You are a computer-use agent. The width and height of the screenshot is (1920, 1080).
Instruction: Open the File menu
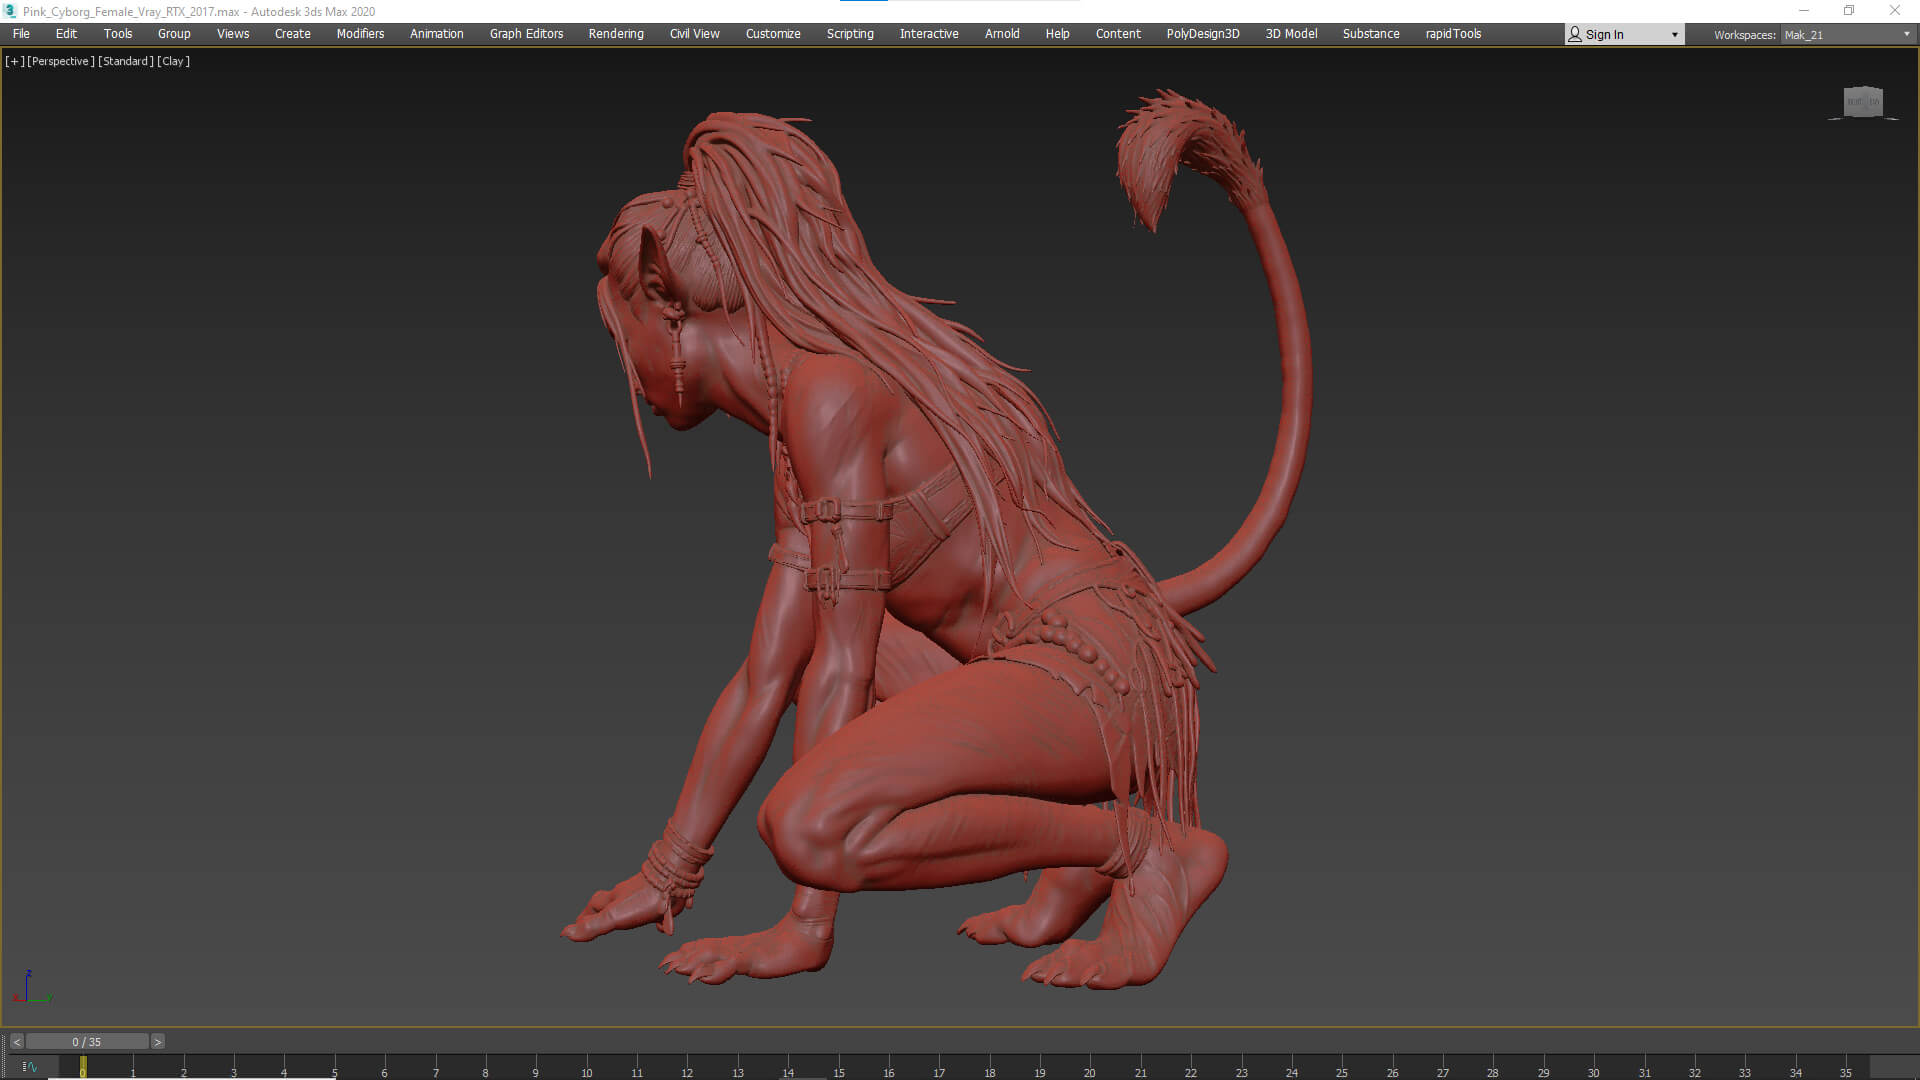click(x=21, y=34)
